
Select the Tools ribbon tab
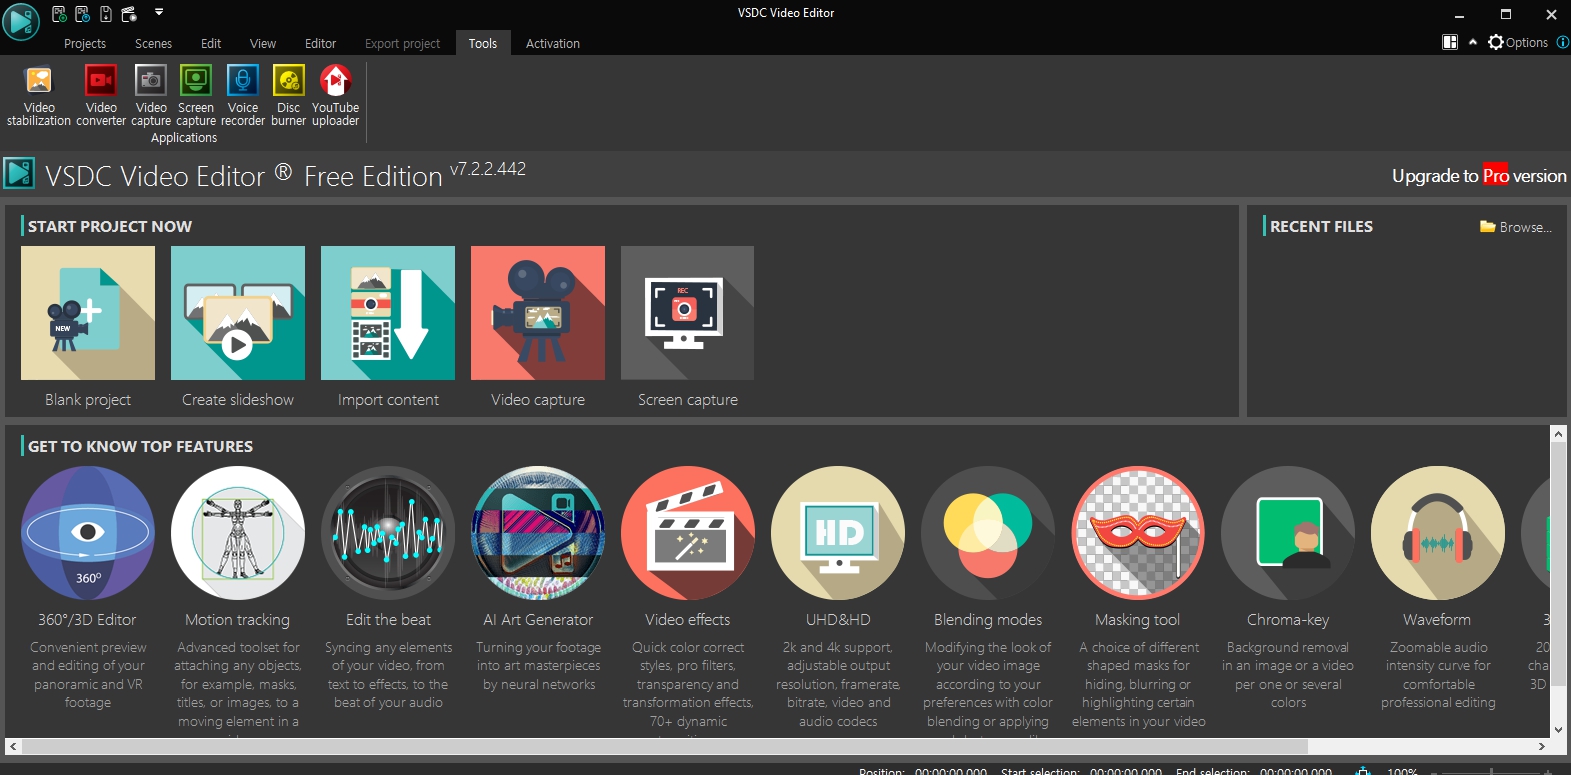483,44
